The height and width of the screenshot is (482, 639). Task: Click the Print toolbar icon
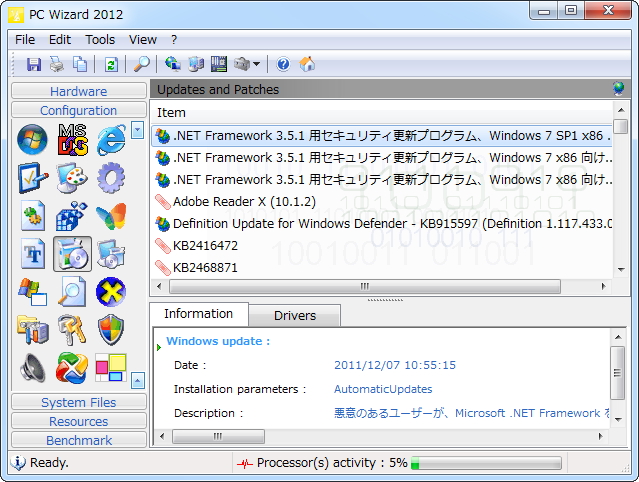[x=57, y=64]
